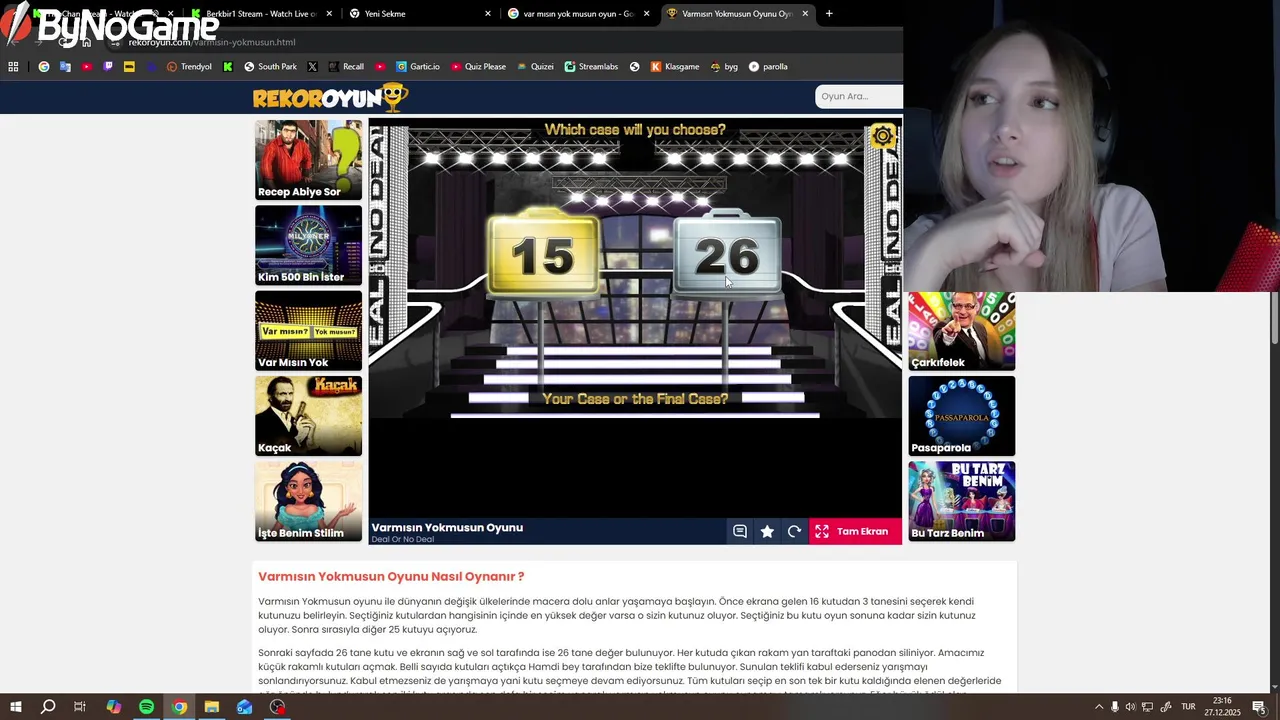Image resolution: width=1280 pixels, height=720 pixels.
Task: Open Recep Abiye Sor game thumbnail
Action: click(308, 160)
